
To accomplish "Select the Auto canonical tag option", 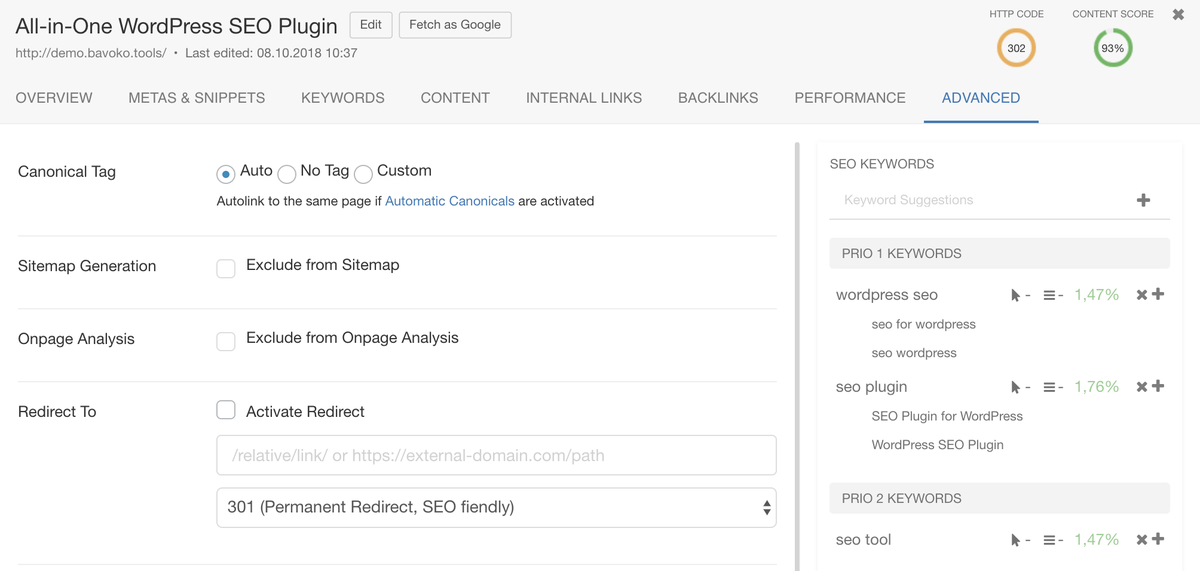I will (226, 174).
